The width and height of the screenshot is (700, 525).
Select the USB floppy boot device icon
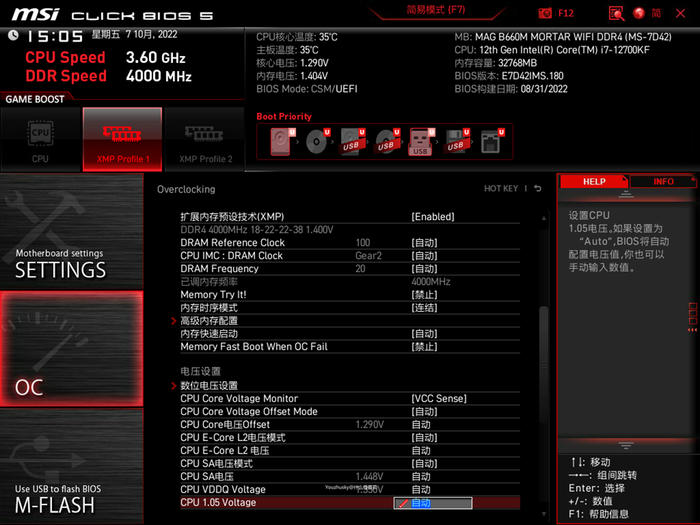457,142
